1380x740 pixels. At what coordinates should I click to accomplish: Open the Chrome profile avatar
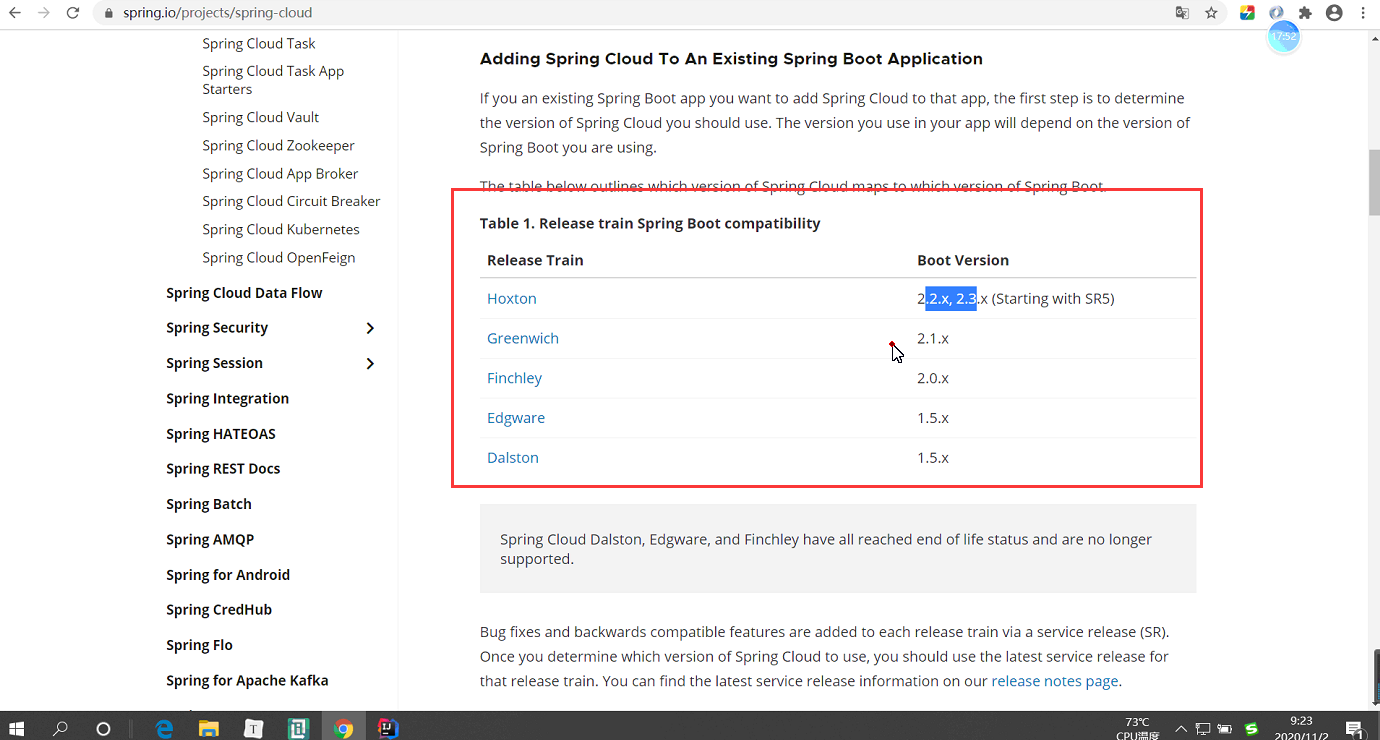1334,13
